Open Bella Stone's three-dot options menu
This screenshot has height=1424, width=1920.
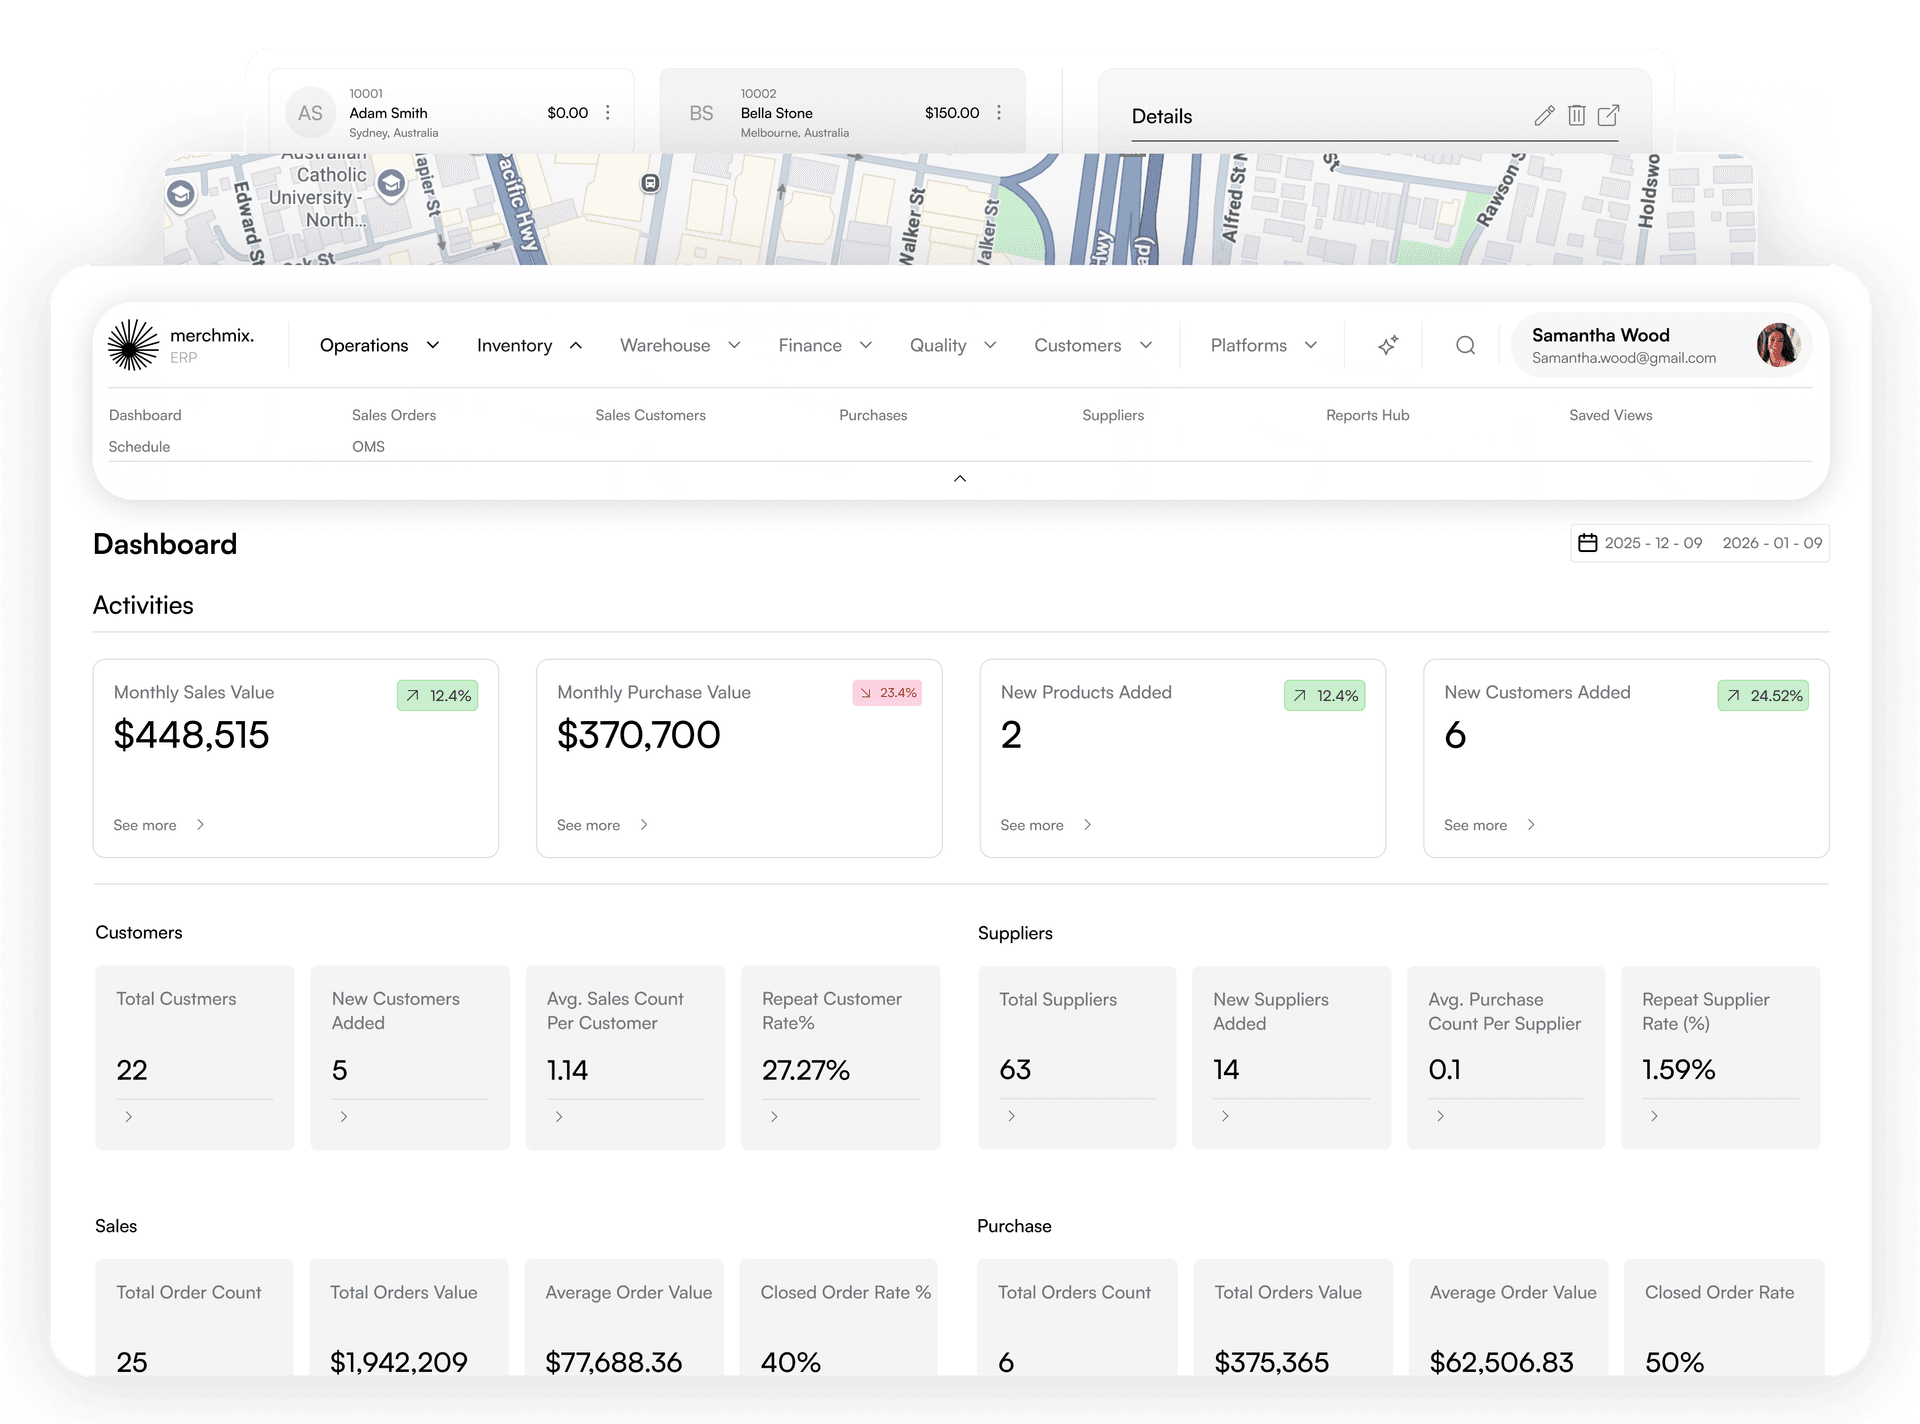tap(999, 113)
